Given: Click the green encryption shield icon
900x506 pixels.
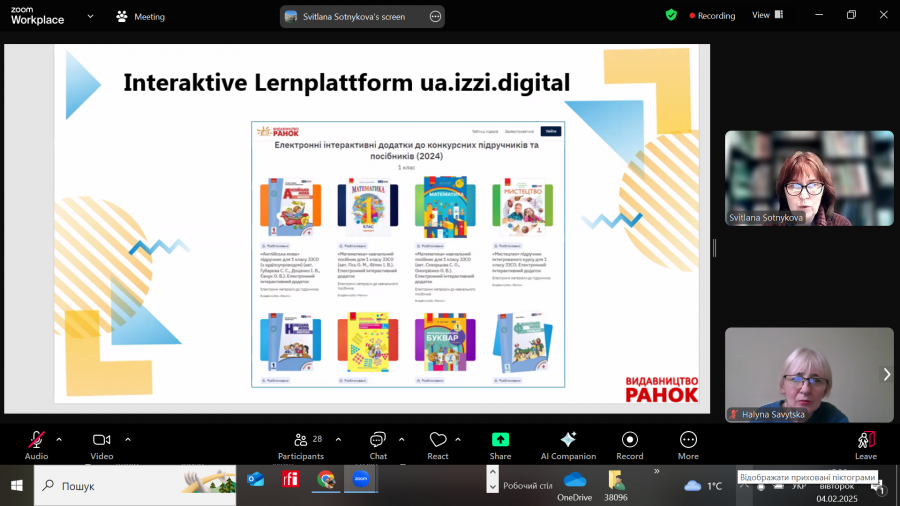Looking at the screenshot, I should pyautogui.click(x=671, y=15).
